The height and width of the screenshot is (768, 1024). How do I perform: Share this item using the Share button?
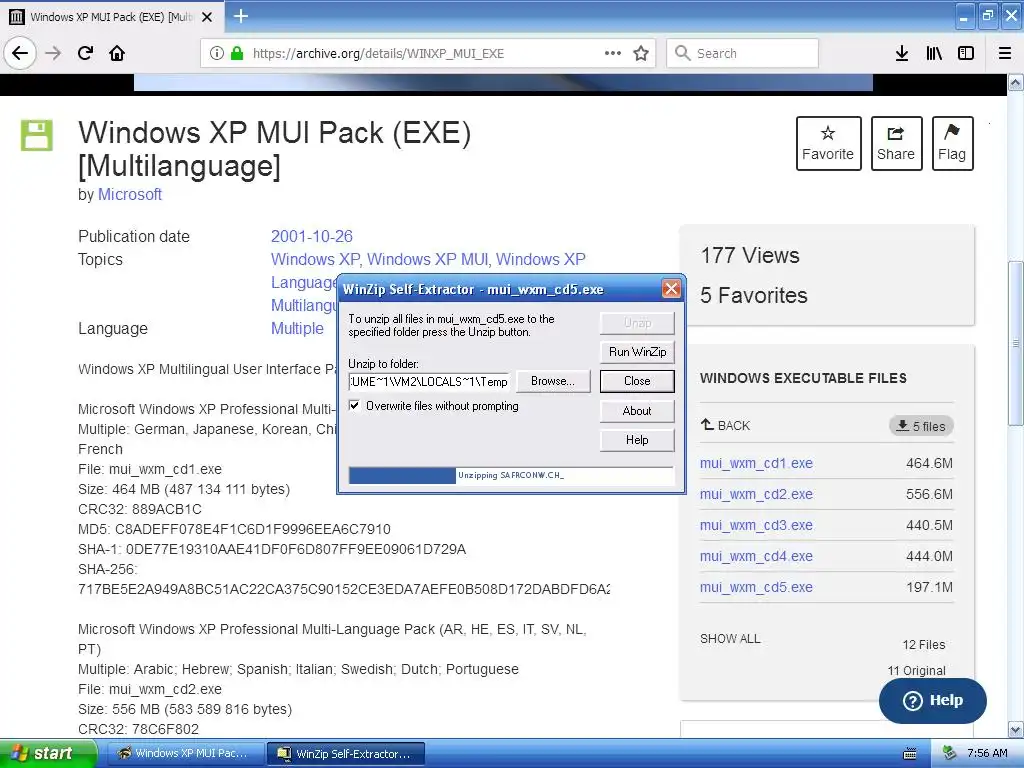pyautogui.click(x=896, y=143)
